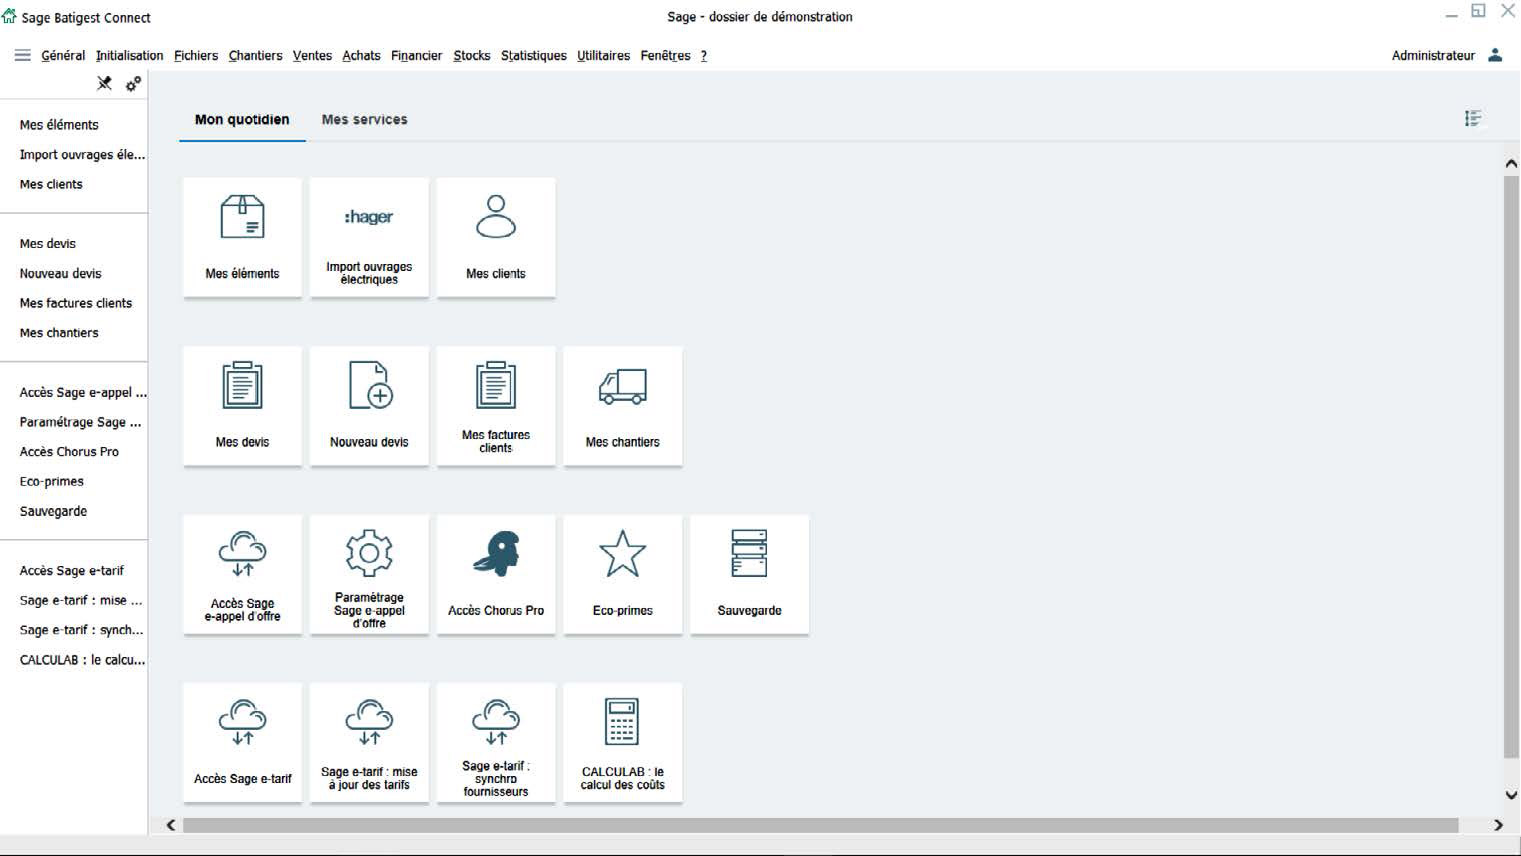This screenshot has height=856, width=1521.
Task: Click the hamburger menu icon
Action: point(23,55)
